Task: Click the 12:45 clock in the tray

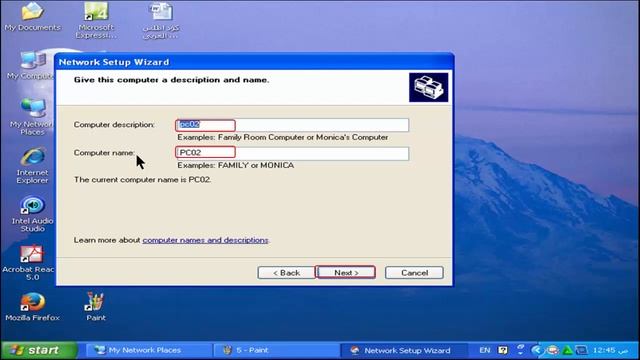Action: [610, 350]
